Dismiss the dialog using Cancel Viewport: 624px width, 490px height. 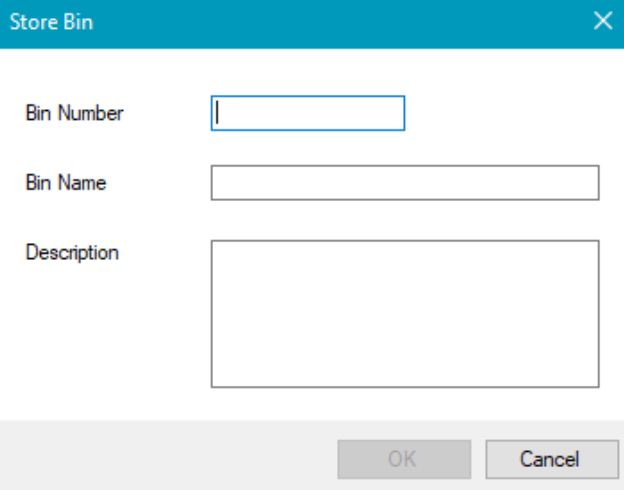click(x=549, y=459)
